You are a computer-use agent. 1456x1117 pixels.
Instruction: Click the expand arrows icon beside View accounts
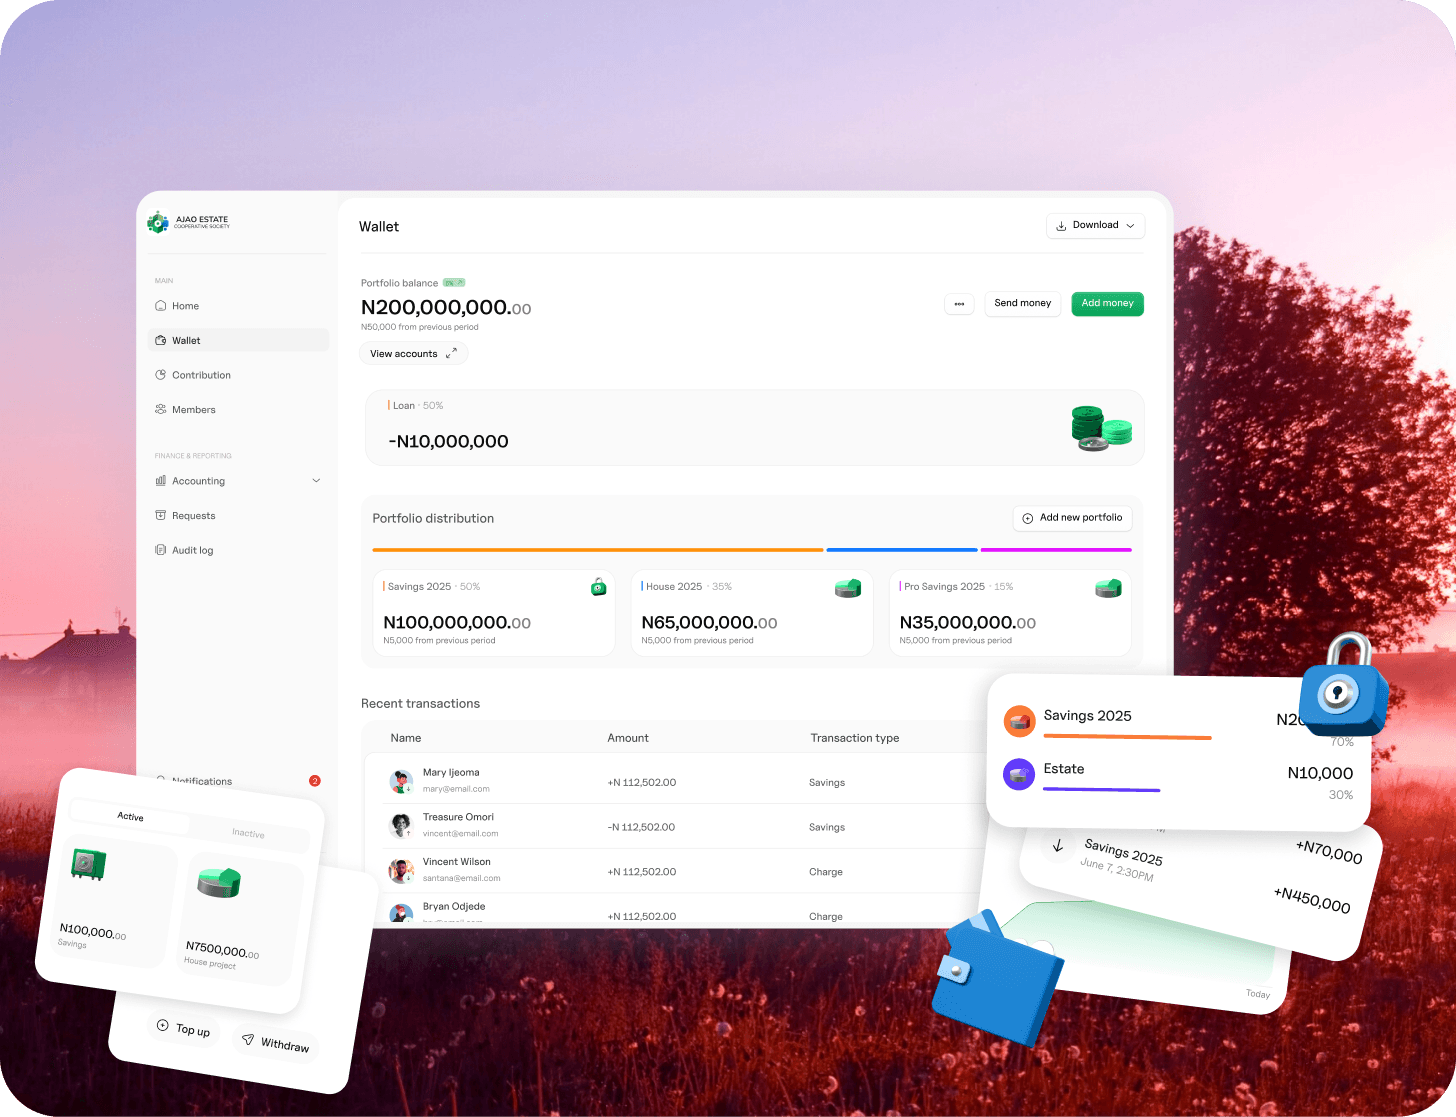pyautogui.click(x=451, y=353)
